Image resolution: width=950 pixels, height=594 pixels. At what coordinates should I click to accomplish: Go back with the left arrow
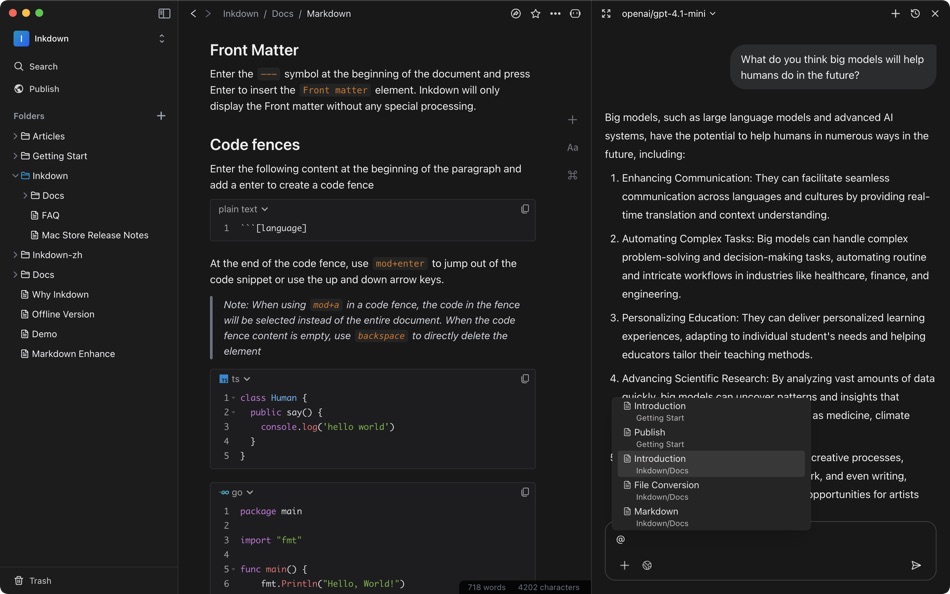[193, 13]
